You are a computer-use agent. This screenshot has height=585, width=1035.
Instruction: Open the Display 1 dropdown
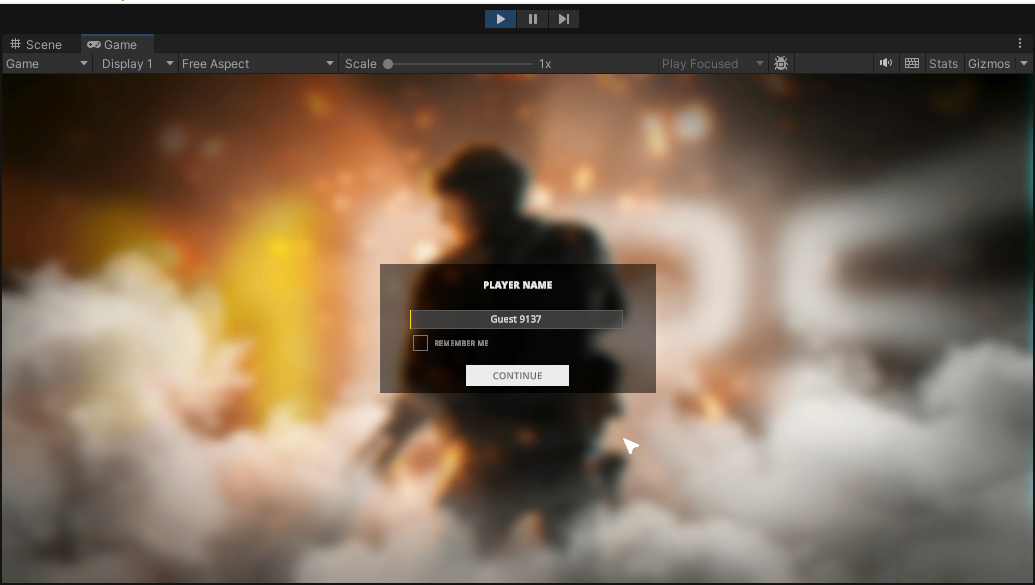137,63
